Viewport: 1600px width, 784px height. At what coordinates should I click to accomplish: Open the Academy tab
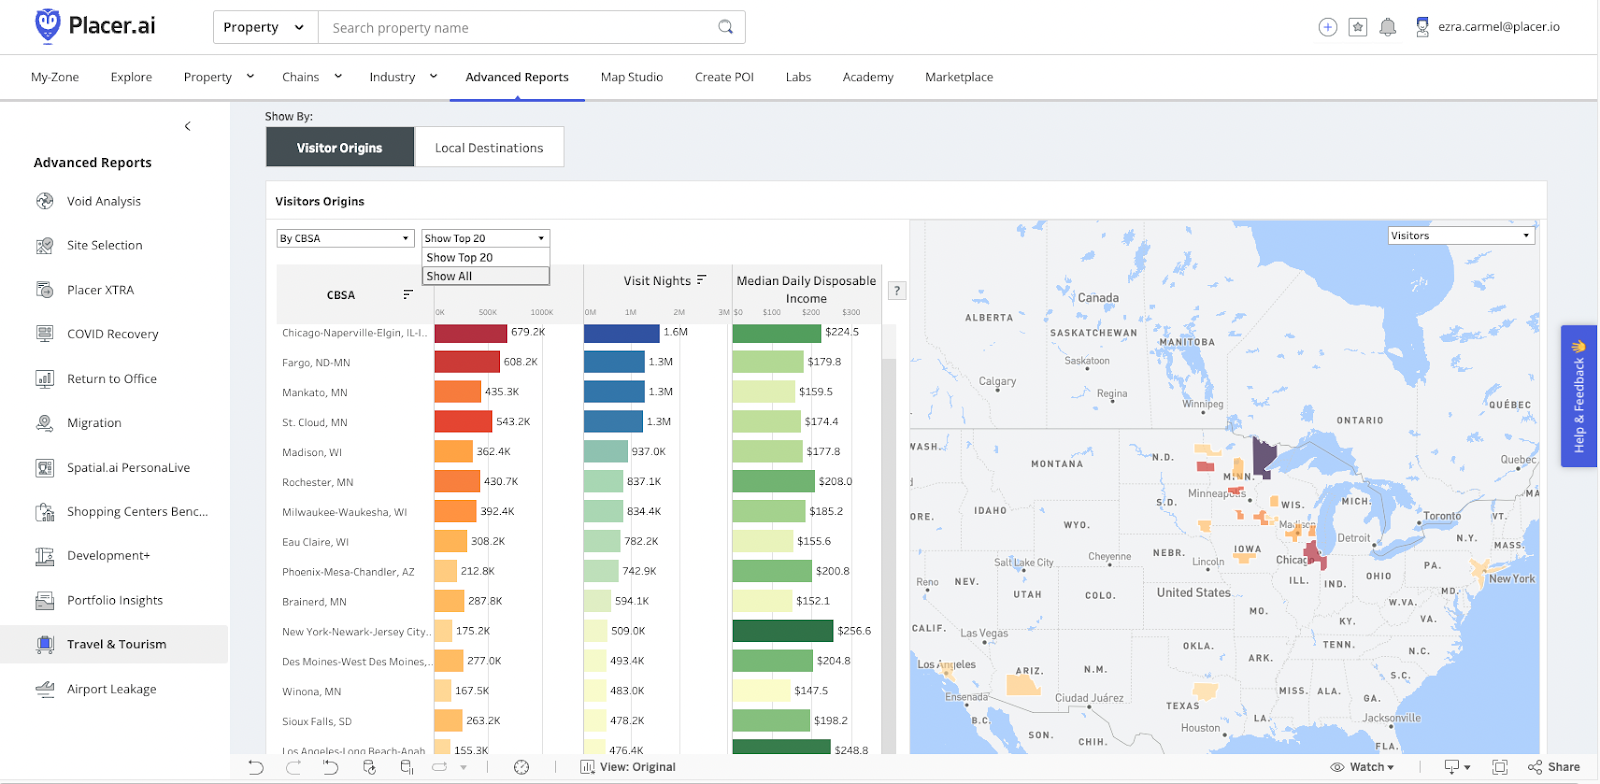pos(868,77)
